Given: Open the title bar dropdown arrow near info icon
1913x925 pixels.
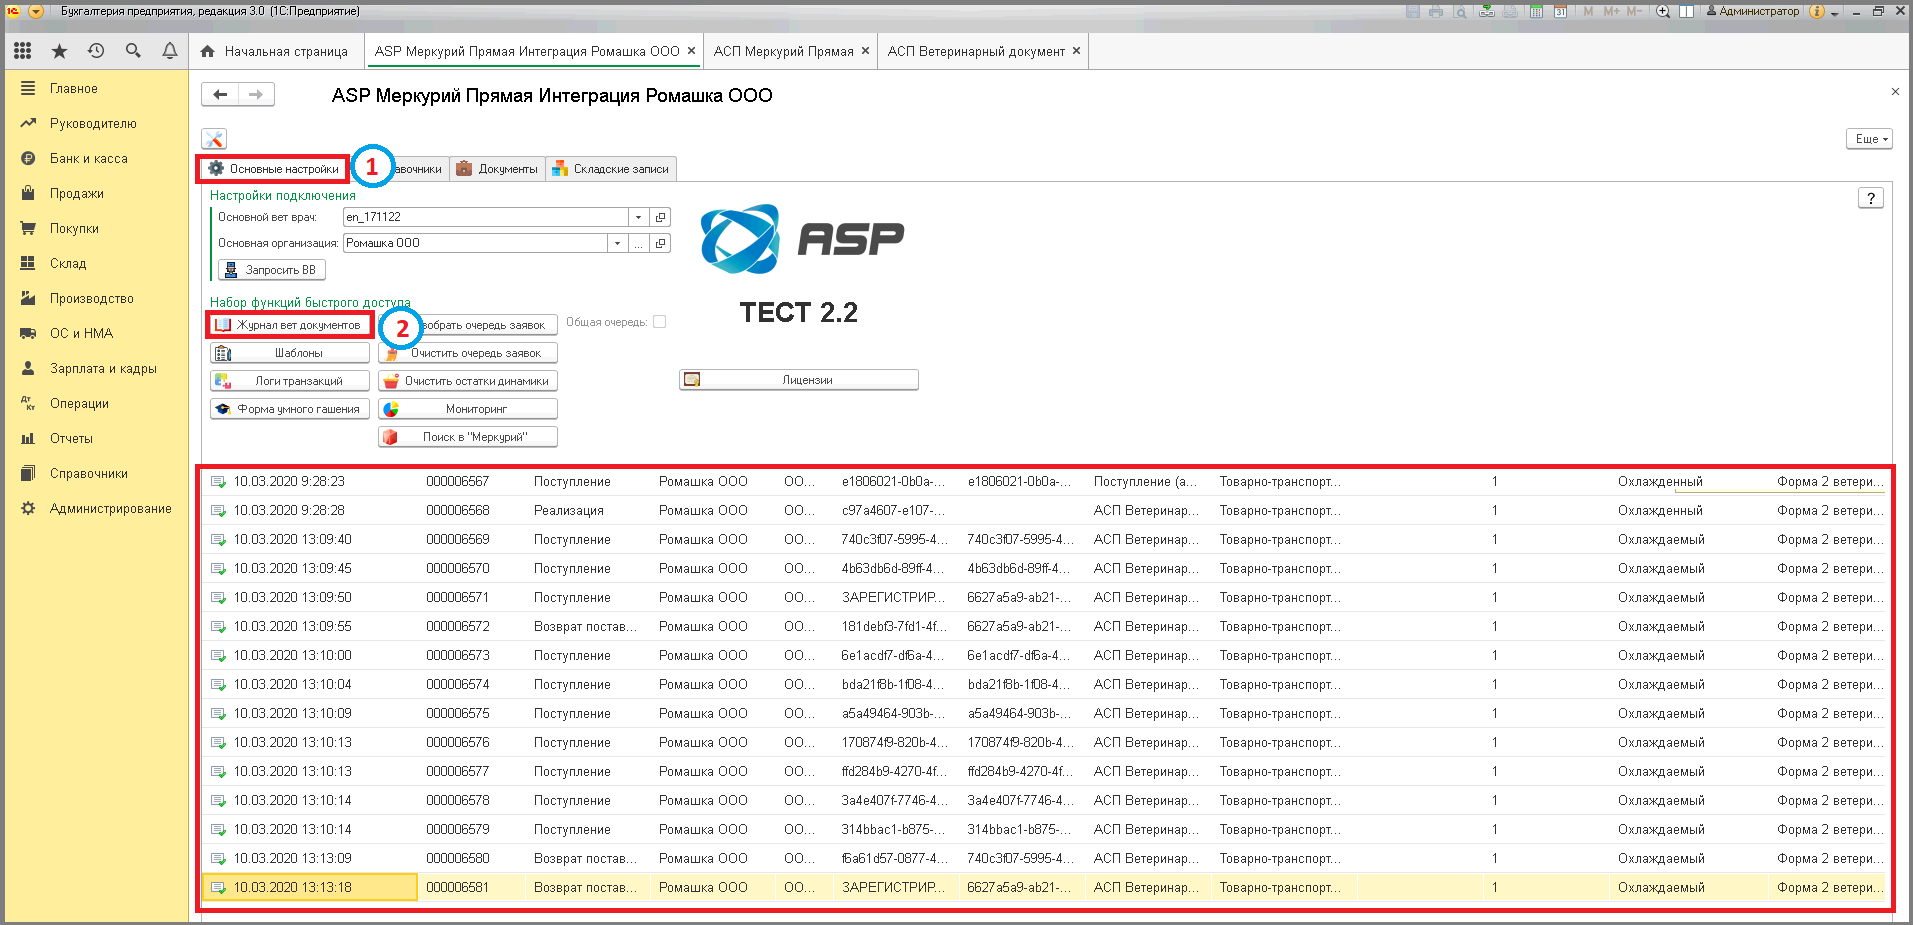Looking at the screenshot, I should (x=1835, y=12).
